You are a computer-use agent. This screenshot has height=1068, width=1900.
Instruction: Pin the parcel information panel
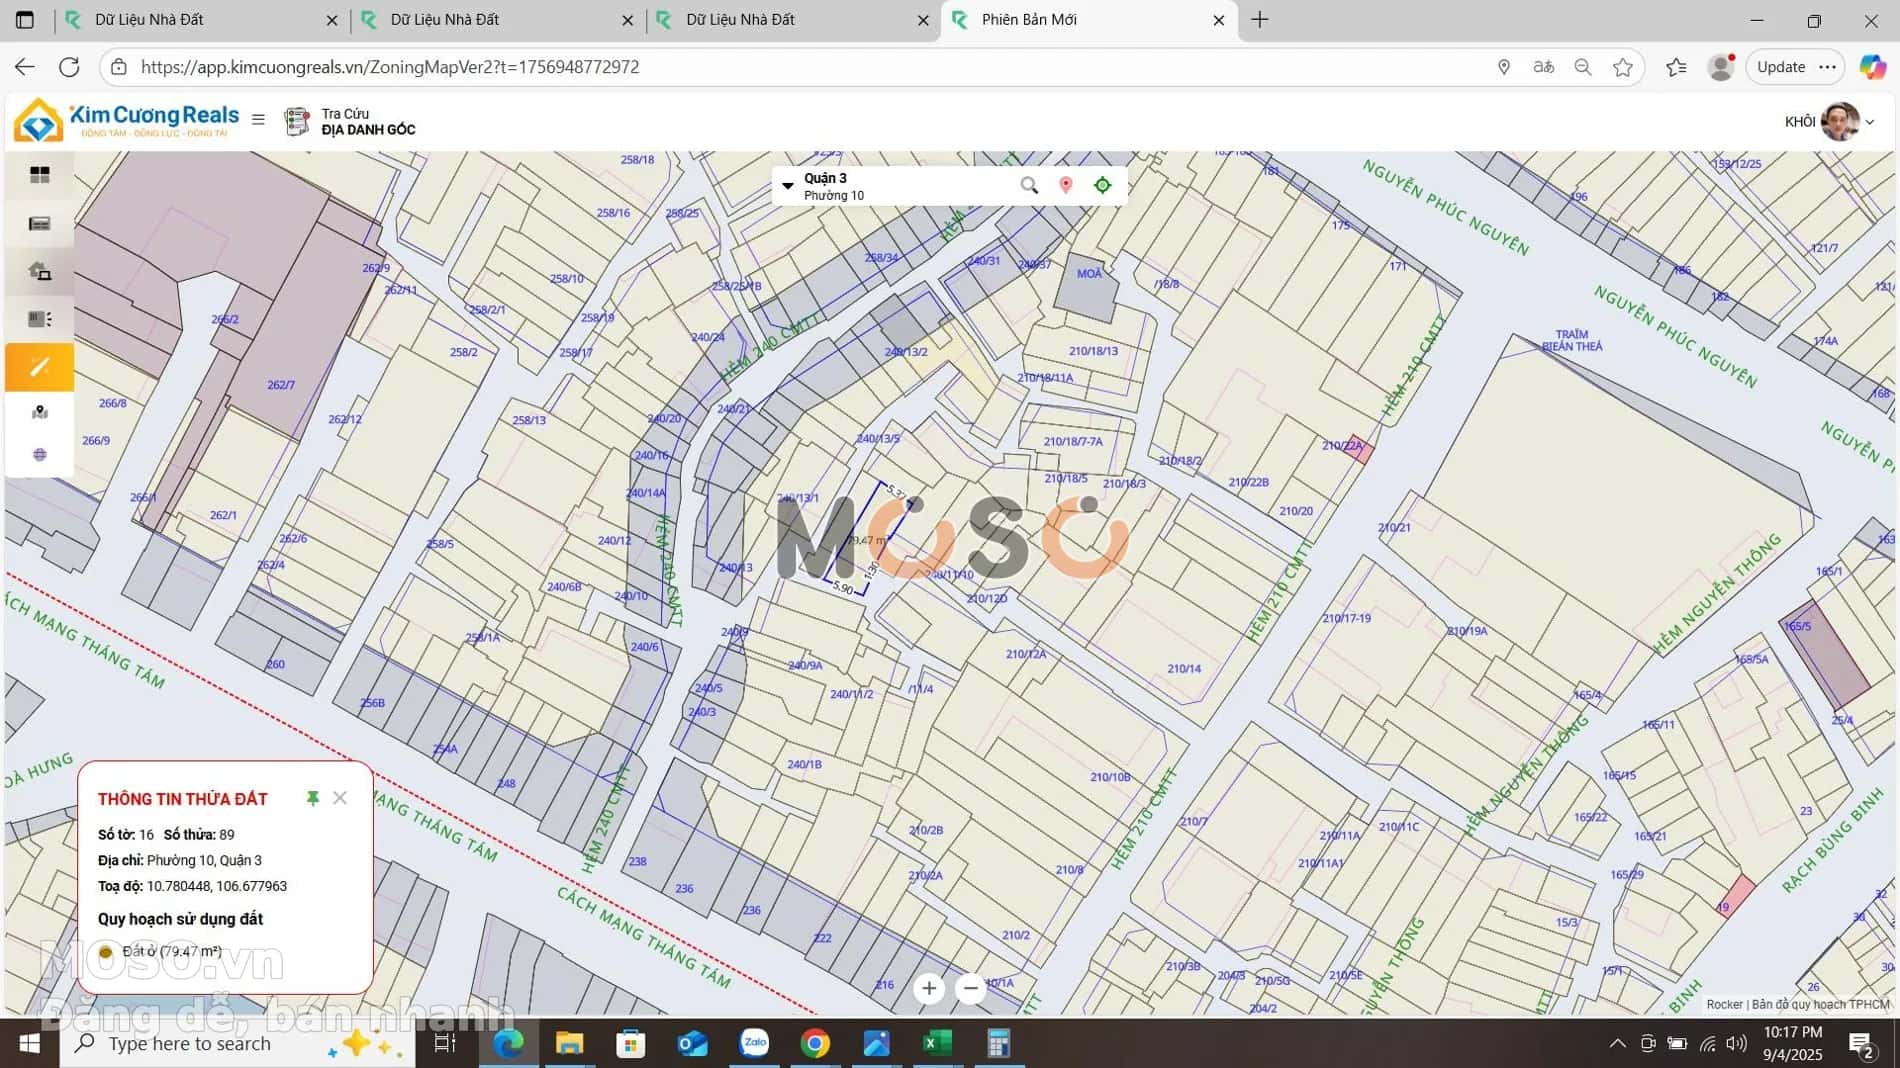(x=313, y=798)
